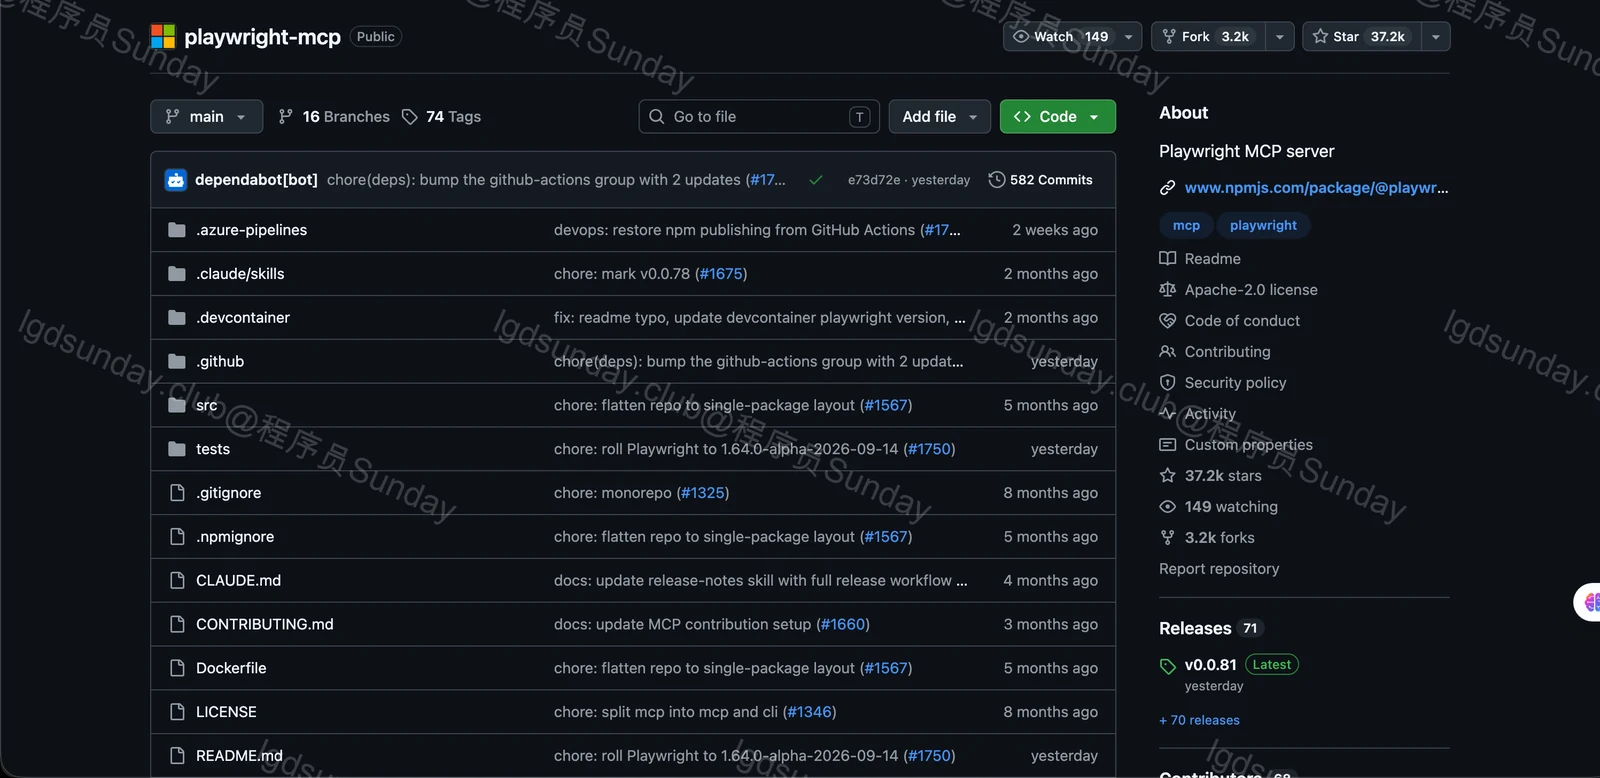Viewport: 1600px width, 778px height.
Task: Click the LICENSE file icon
Action: coord(177,712)
